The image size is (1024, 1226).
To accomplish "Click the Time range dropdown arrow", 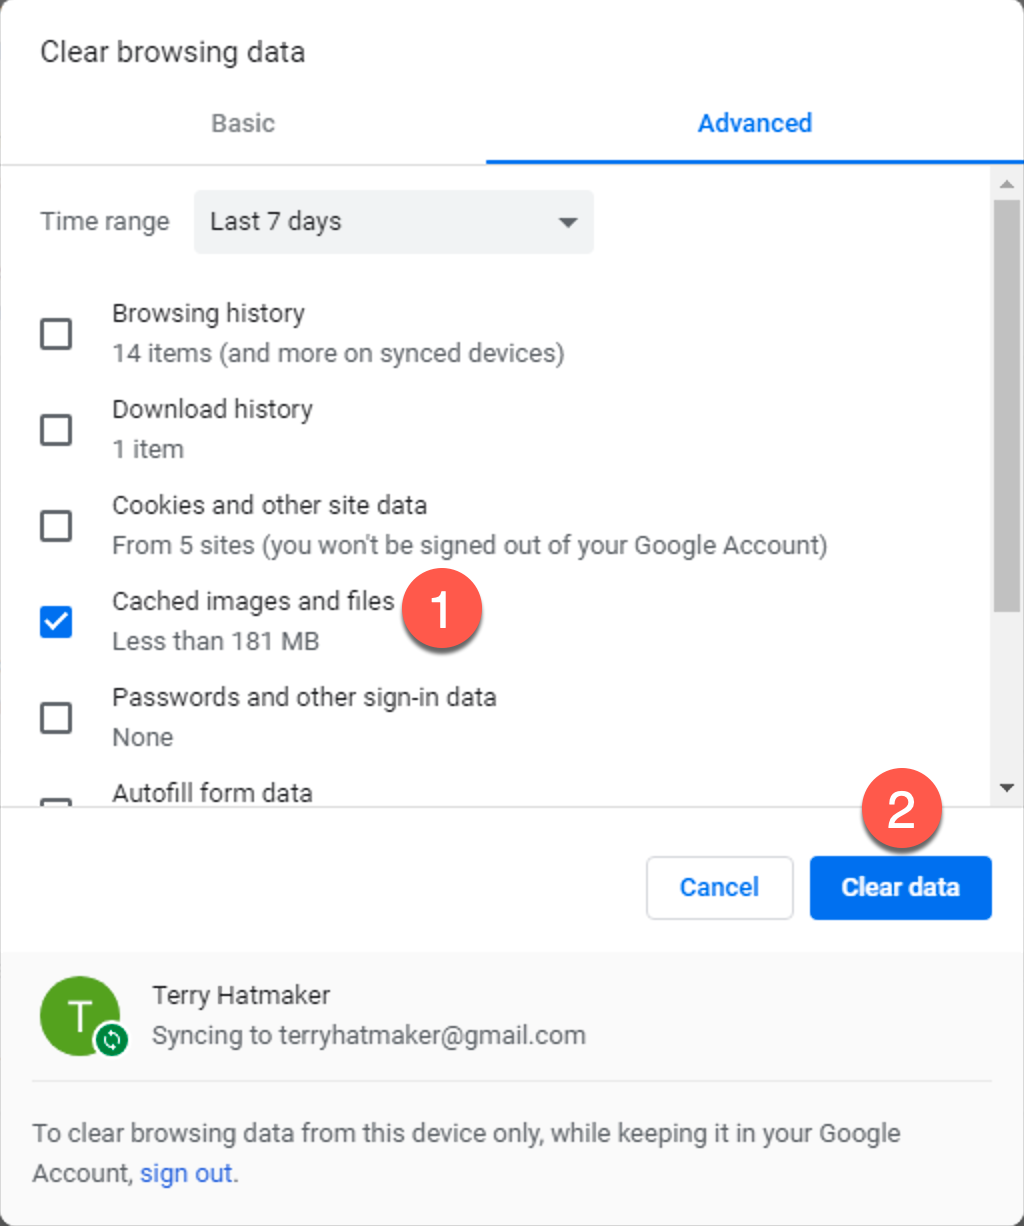I will [568, 222].
